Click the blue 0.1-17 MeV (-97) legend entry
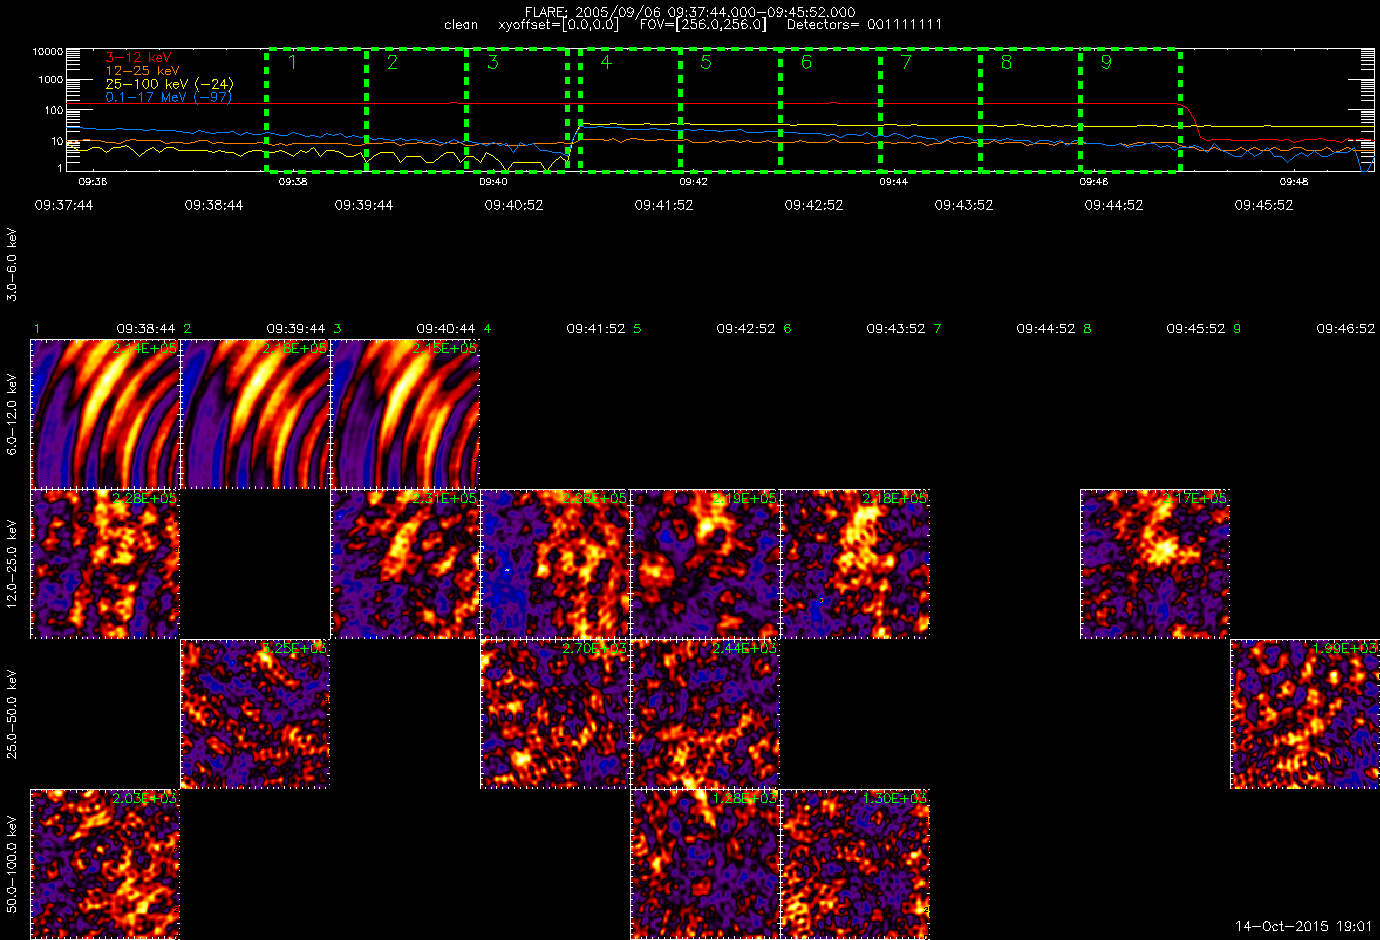Screen dimensions: 1380x940 click(x=168, y=97)
